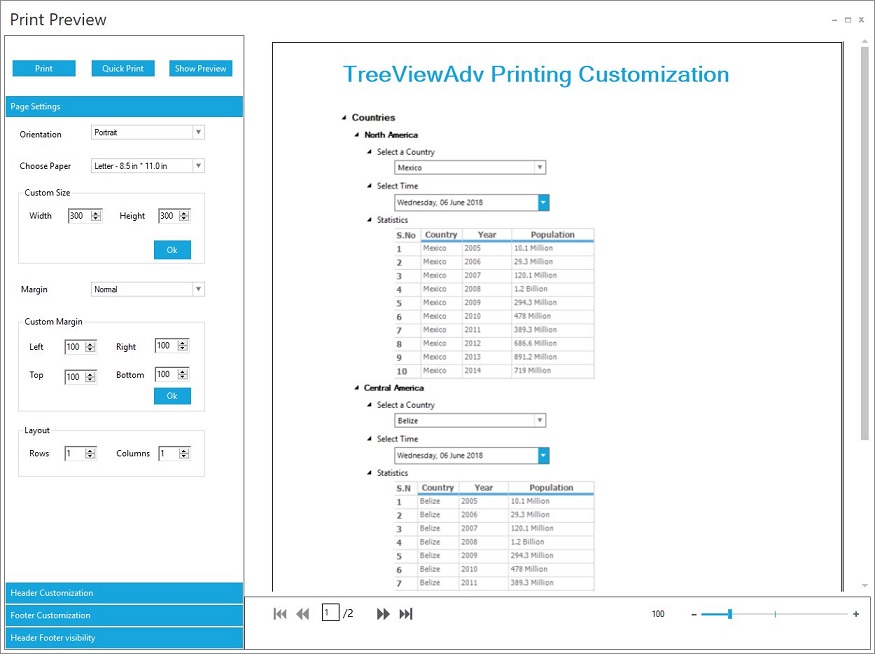Click the custom size Height field
Image resolution: width=875 pixels, height=654 pixels.
169,215
